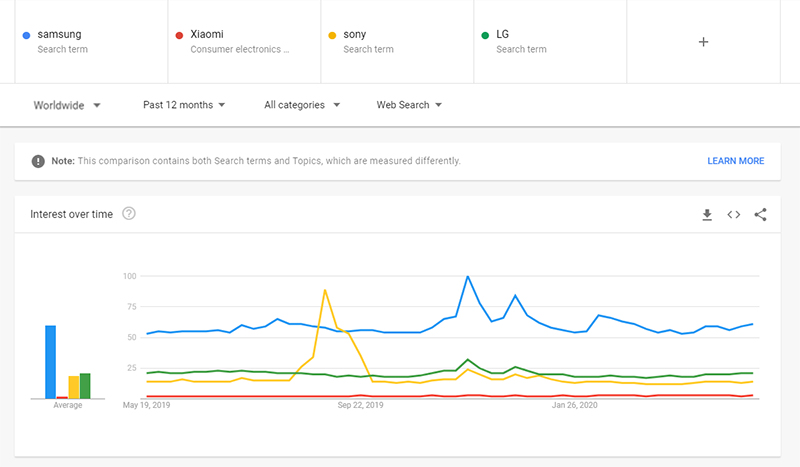Click the samsung peak at 100

[x=467, y=277]
